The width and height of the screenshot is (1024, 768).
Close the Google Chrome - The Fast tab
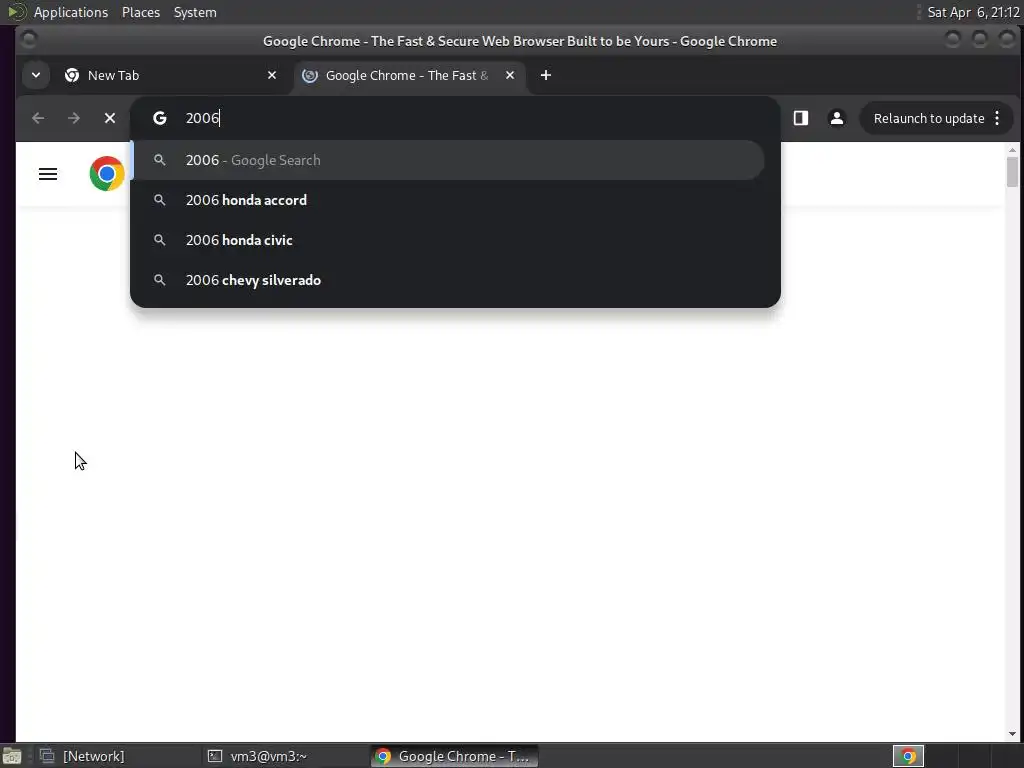[x=510, y=75]
